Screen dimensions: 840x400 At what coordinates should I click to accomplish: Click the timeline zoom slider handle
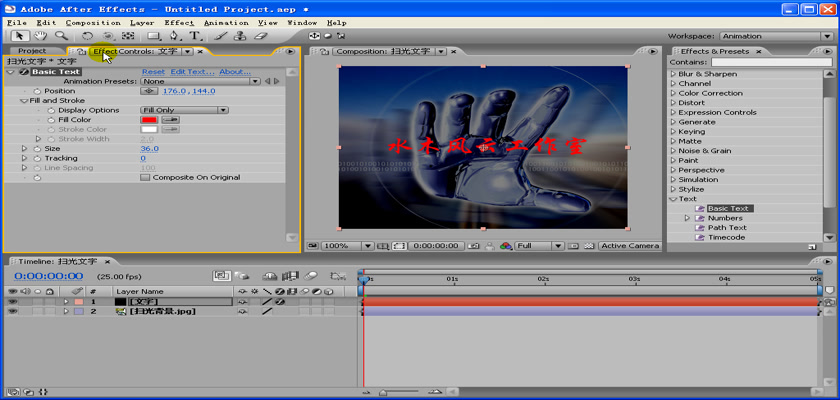point(384,393)
